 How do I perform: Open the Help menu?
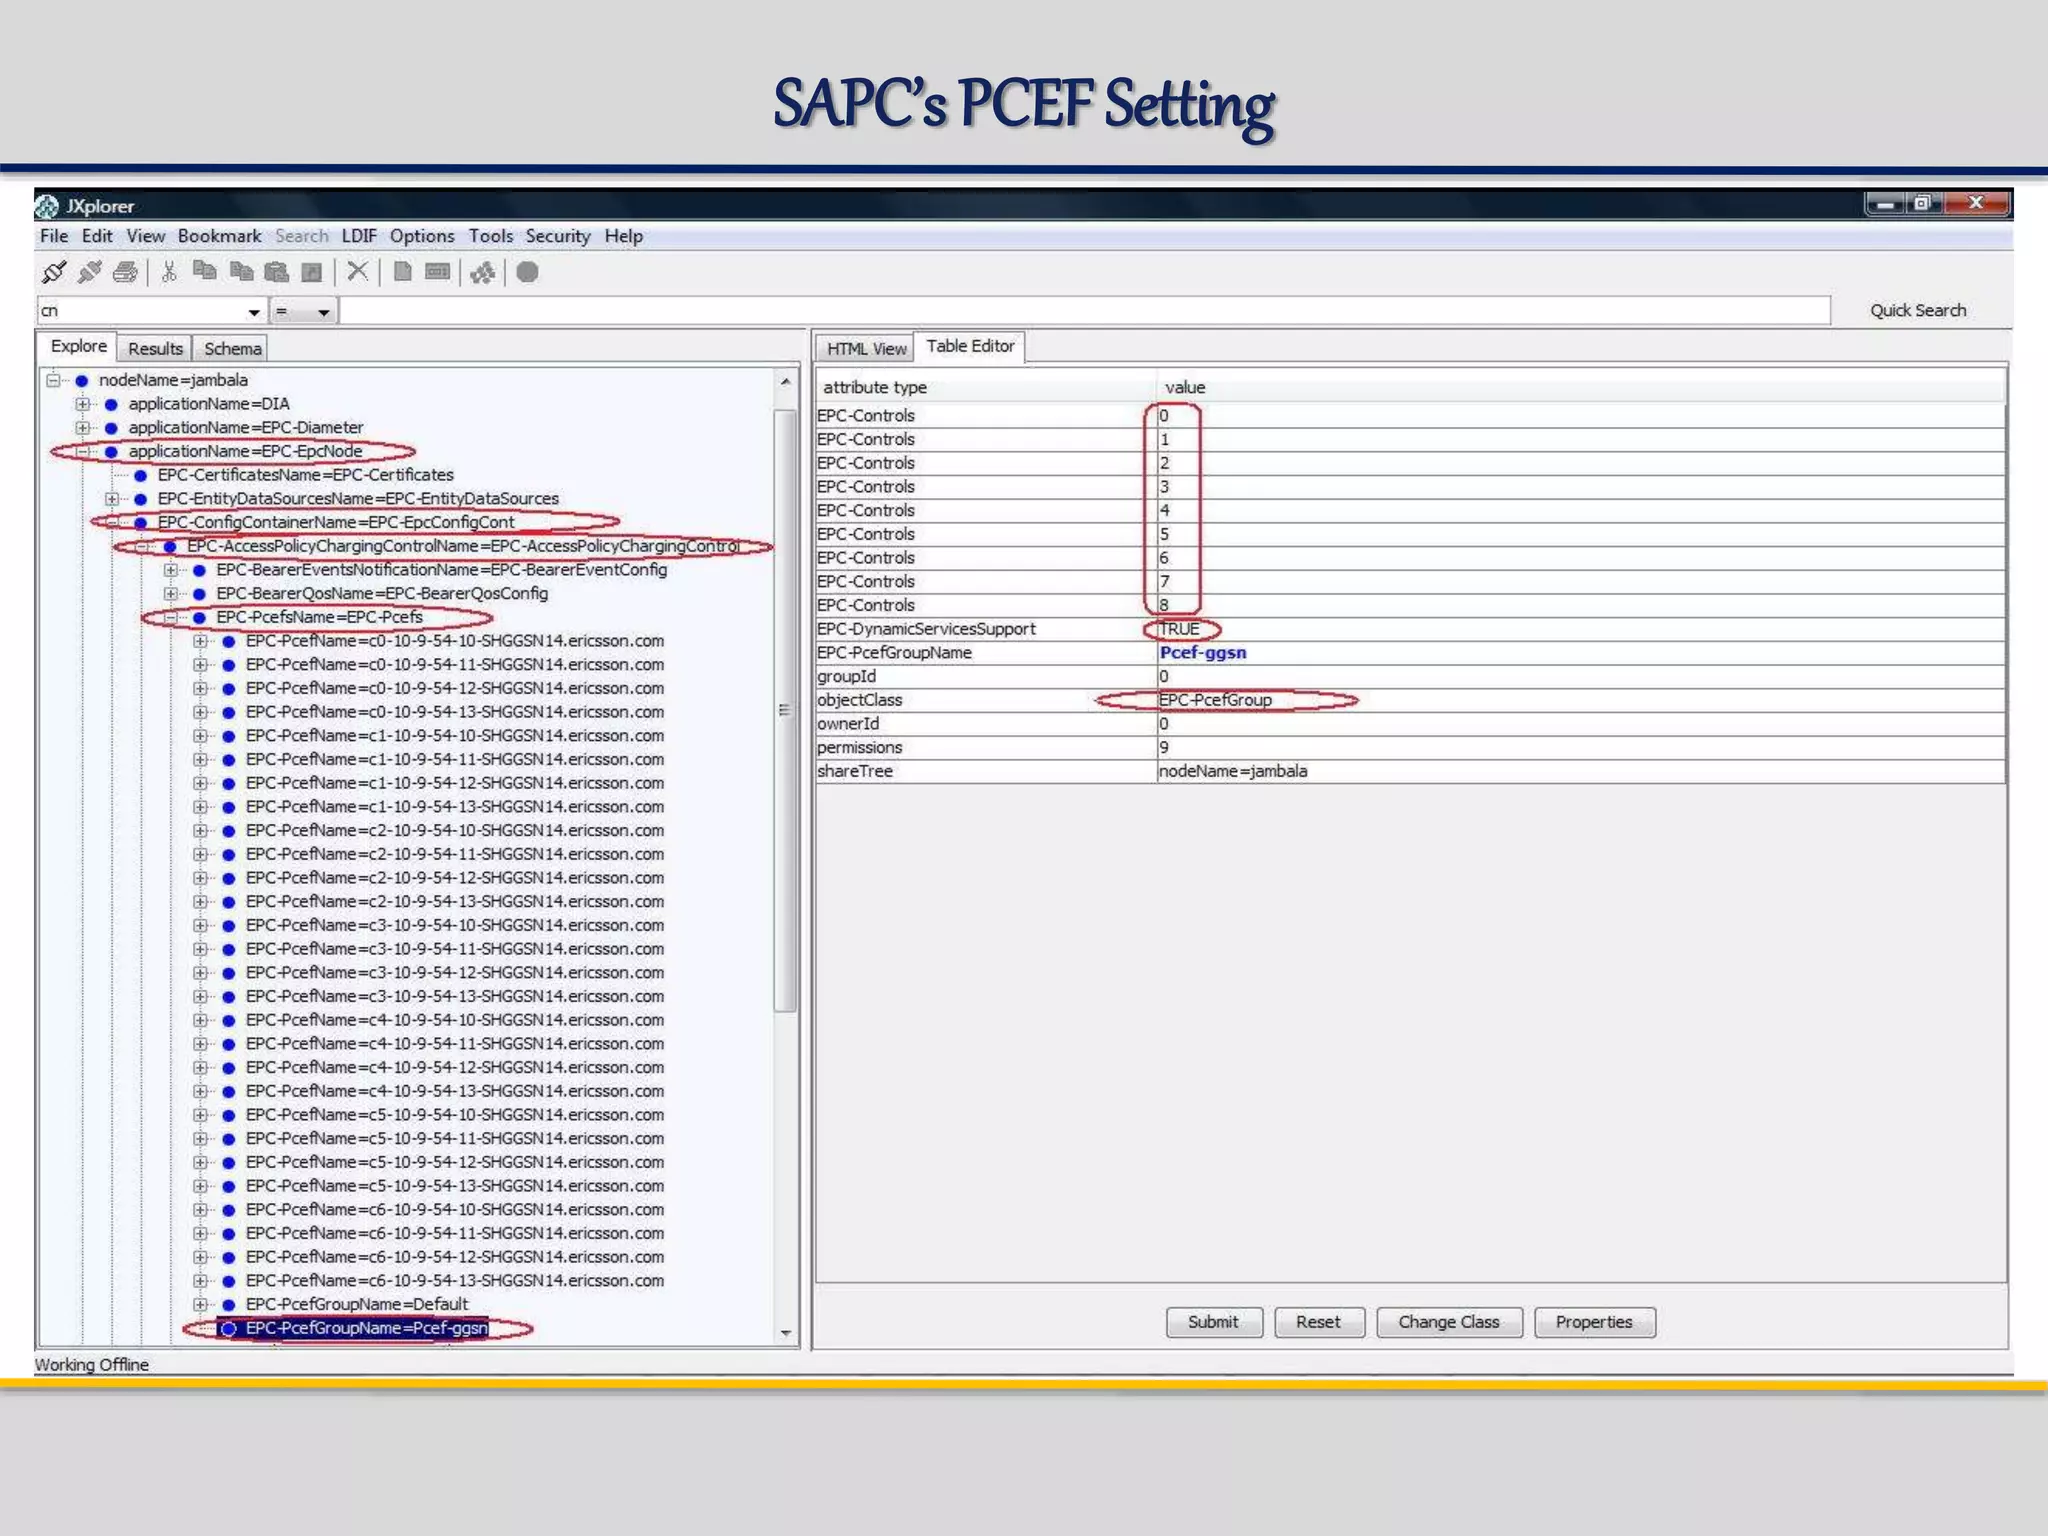pyautogui.click(x=624, y=236)
